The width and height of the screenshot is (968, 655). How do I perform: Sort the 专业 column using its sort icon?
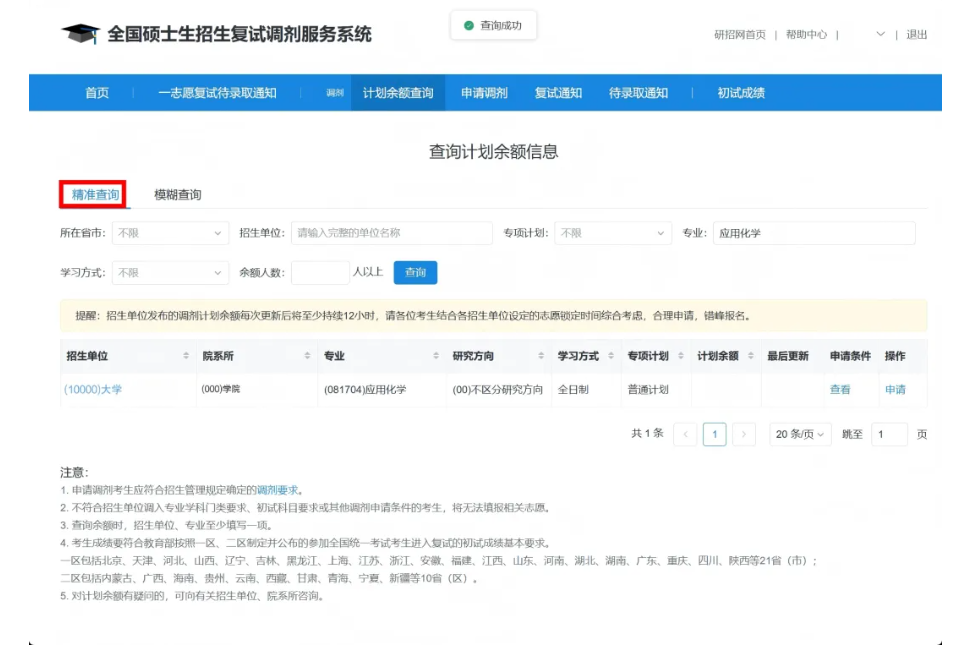437,355
